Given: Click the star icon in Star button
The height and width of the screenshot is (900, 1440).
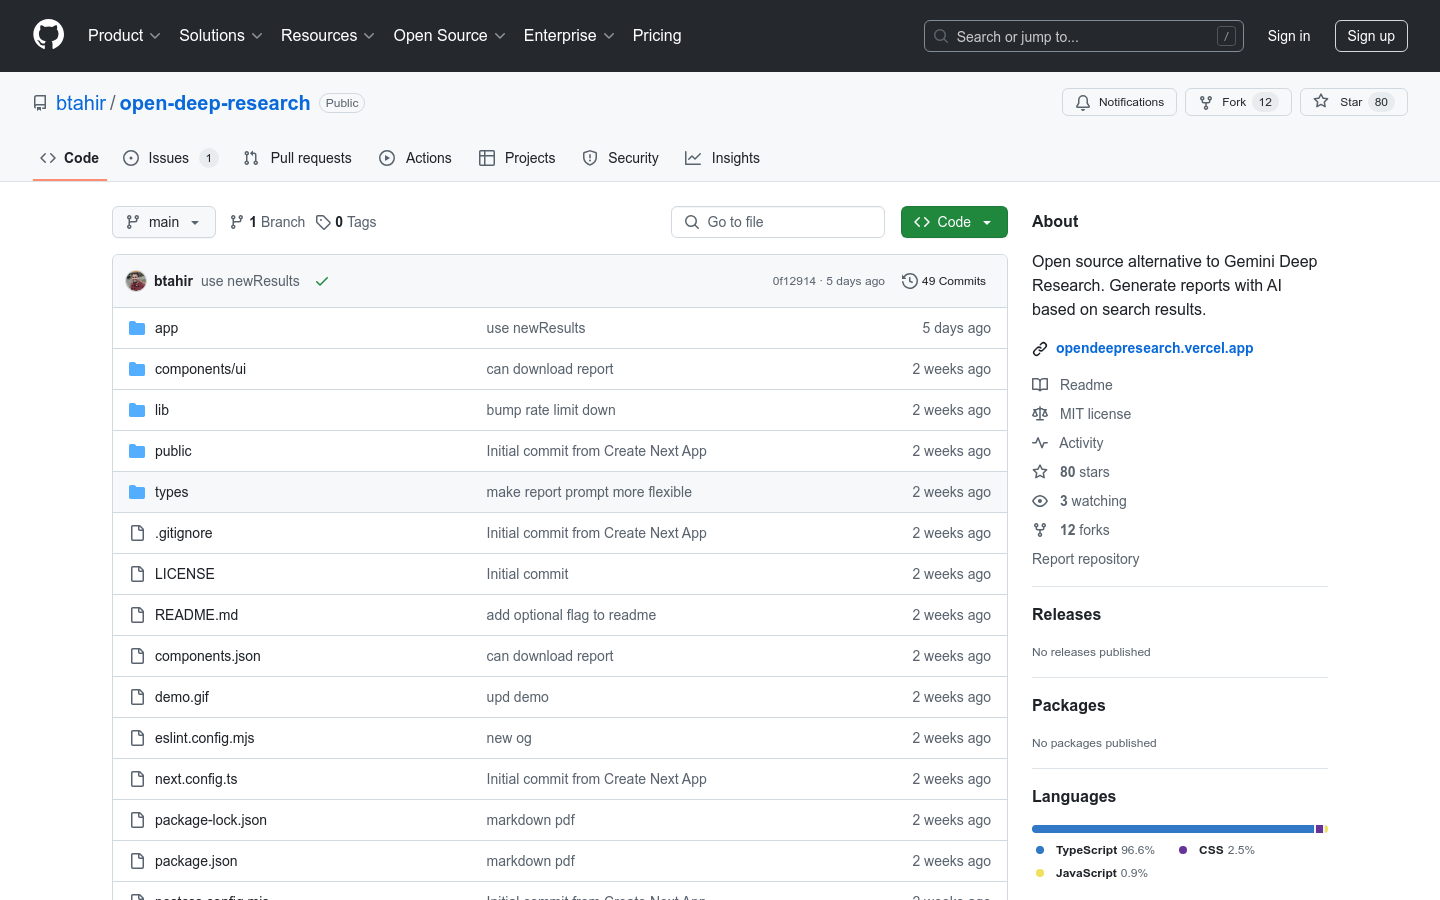Looking at the screenshot, I should (x=1321, y=101).
